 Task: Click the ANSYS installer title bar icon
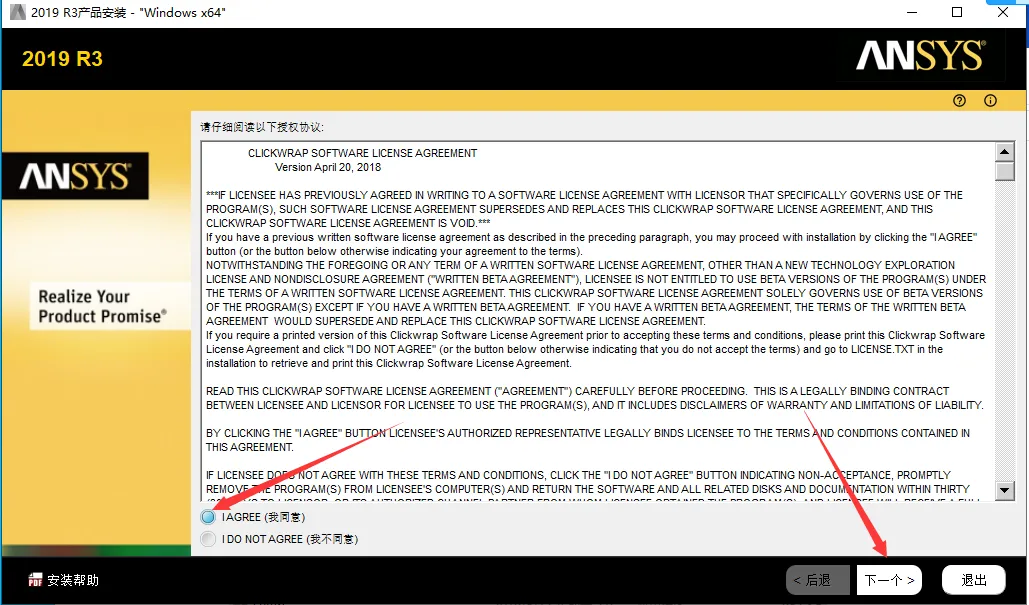coord(17,12)
